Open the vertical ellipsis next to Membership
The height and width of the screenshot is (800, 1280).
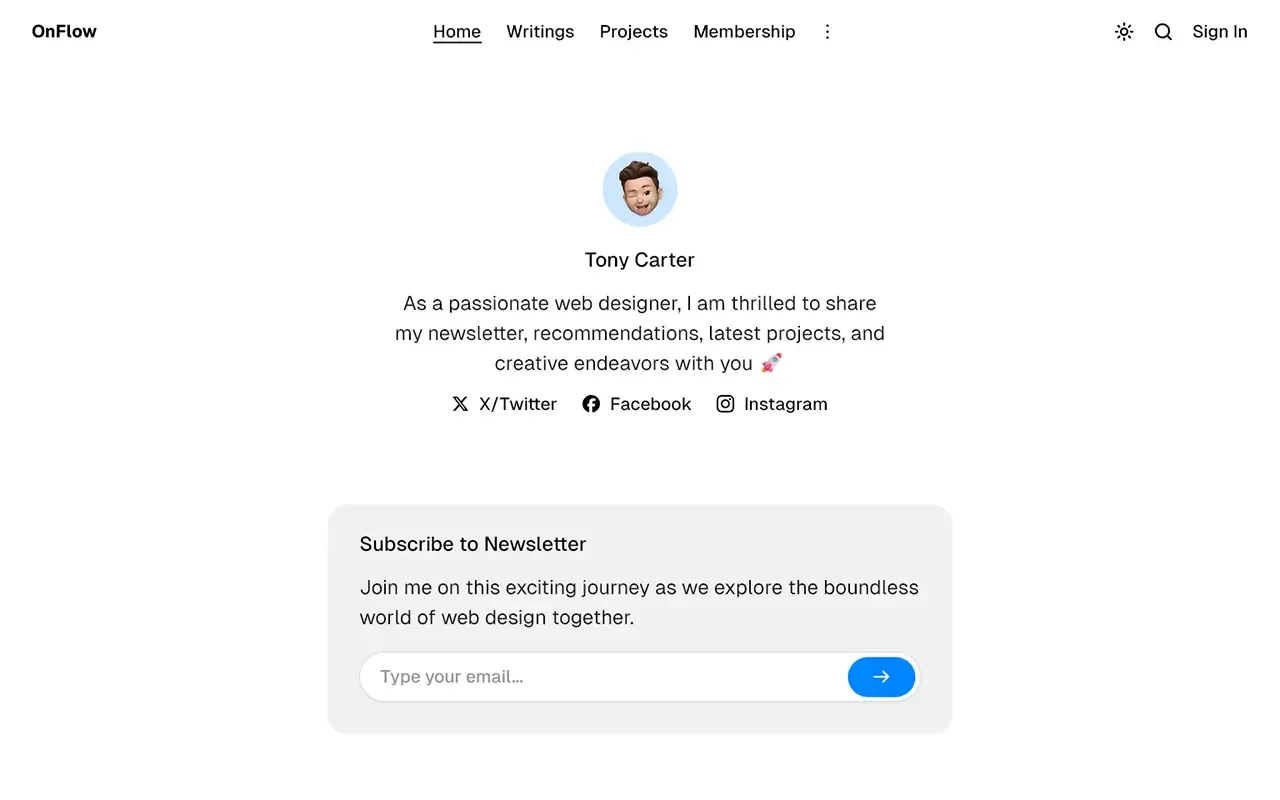coord(827,31)
